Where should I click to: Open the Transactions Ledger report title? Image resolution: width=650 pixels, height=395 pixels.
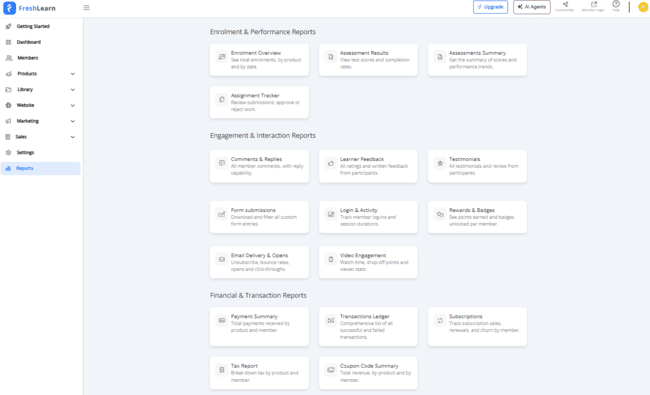tap(365, 316)
